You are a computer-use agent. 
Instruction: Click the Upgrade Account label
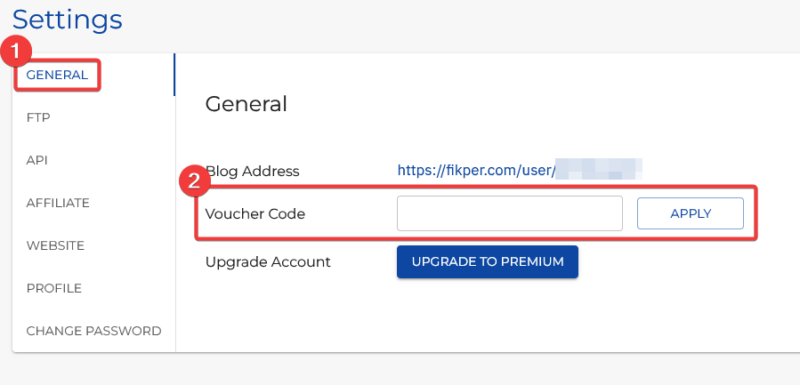click(x=268, y=262)
